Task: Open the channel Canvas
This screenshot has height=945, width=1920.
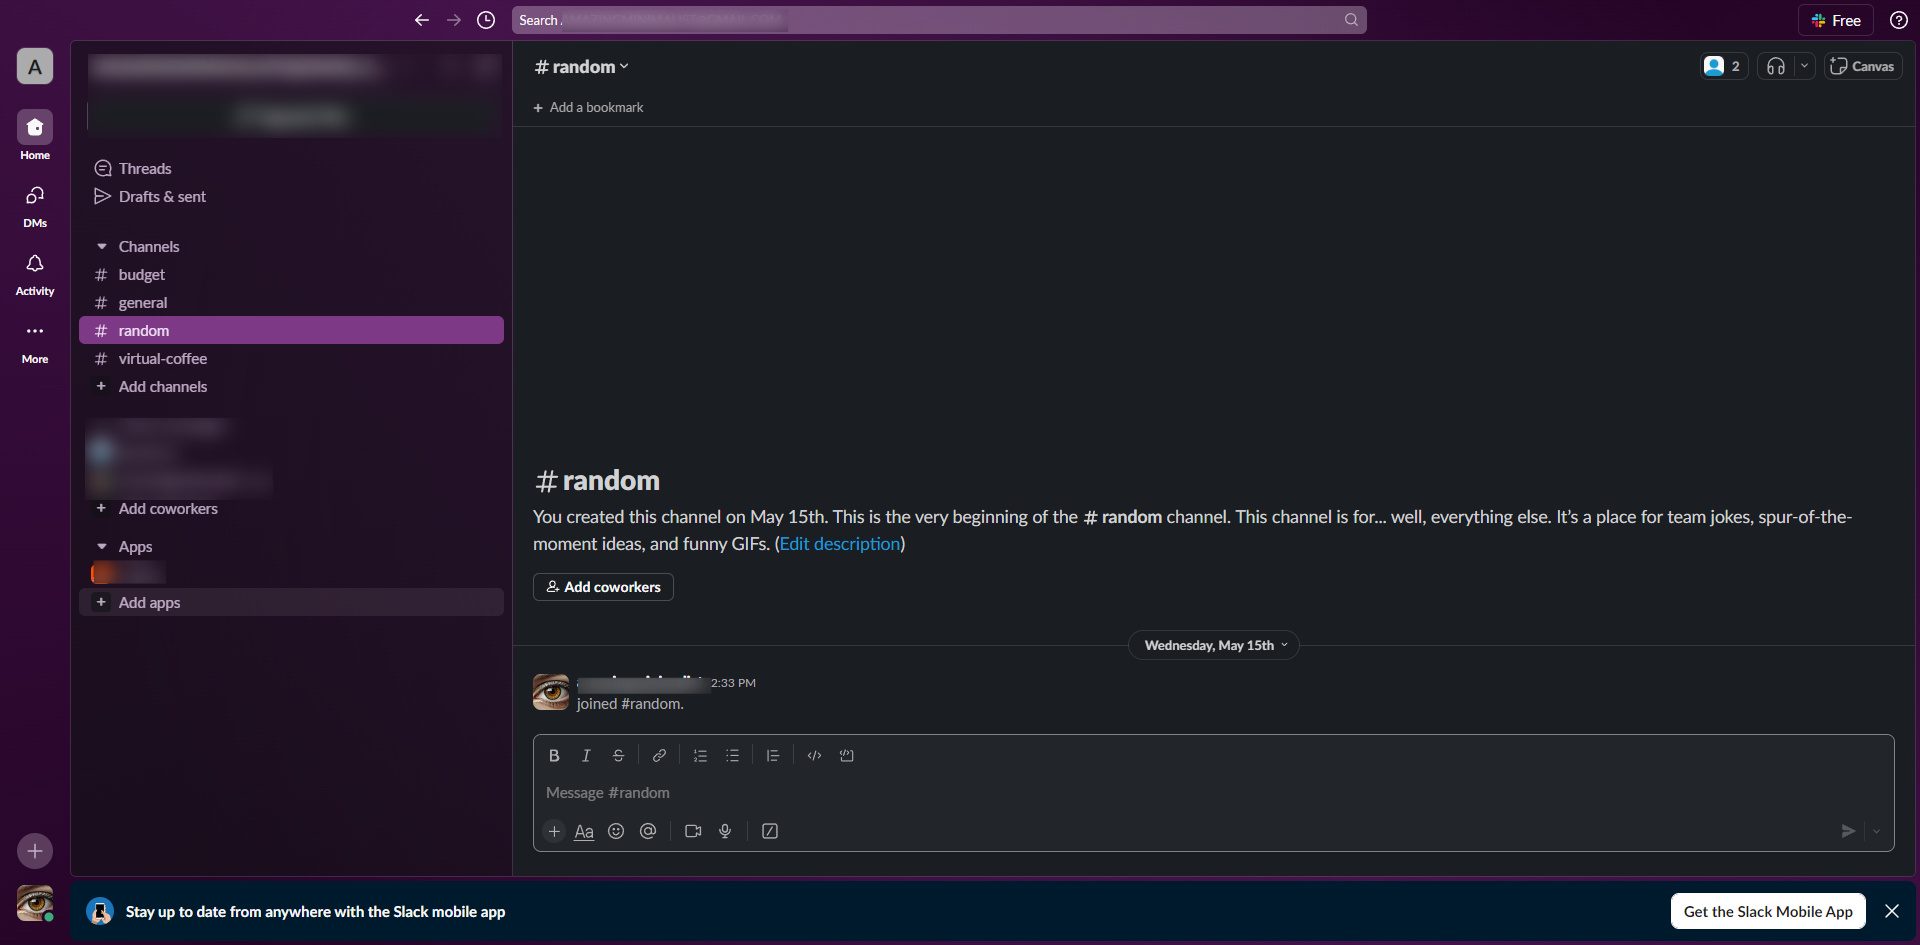Action: [1862, 66]
